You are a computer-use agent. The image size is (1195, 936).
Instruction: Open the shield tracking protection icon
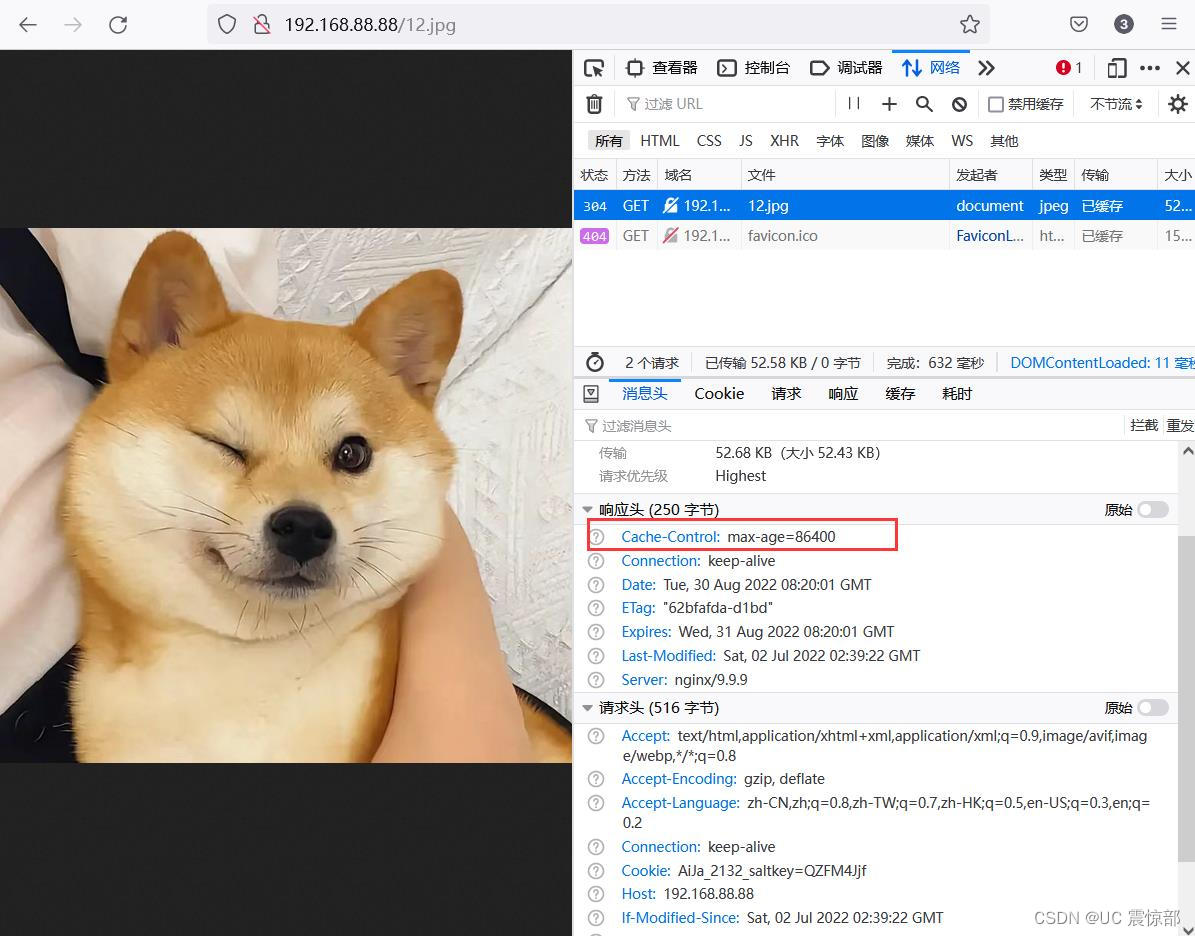226,24
